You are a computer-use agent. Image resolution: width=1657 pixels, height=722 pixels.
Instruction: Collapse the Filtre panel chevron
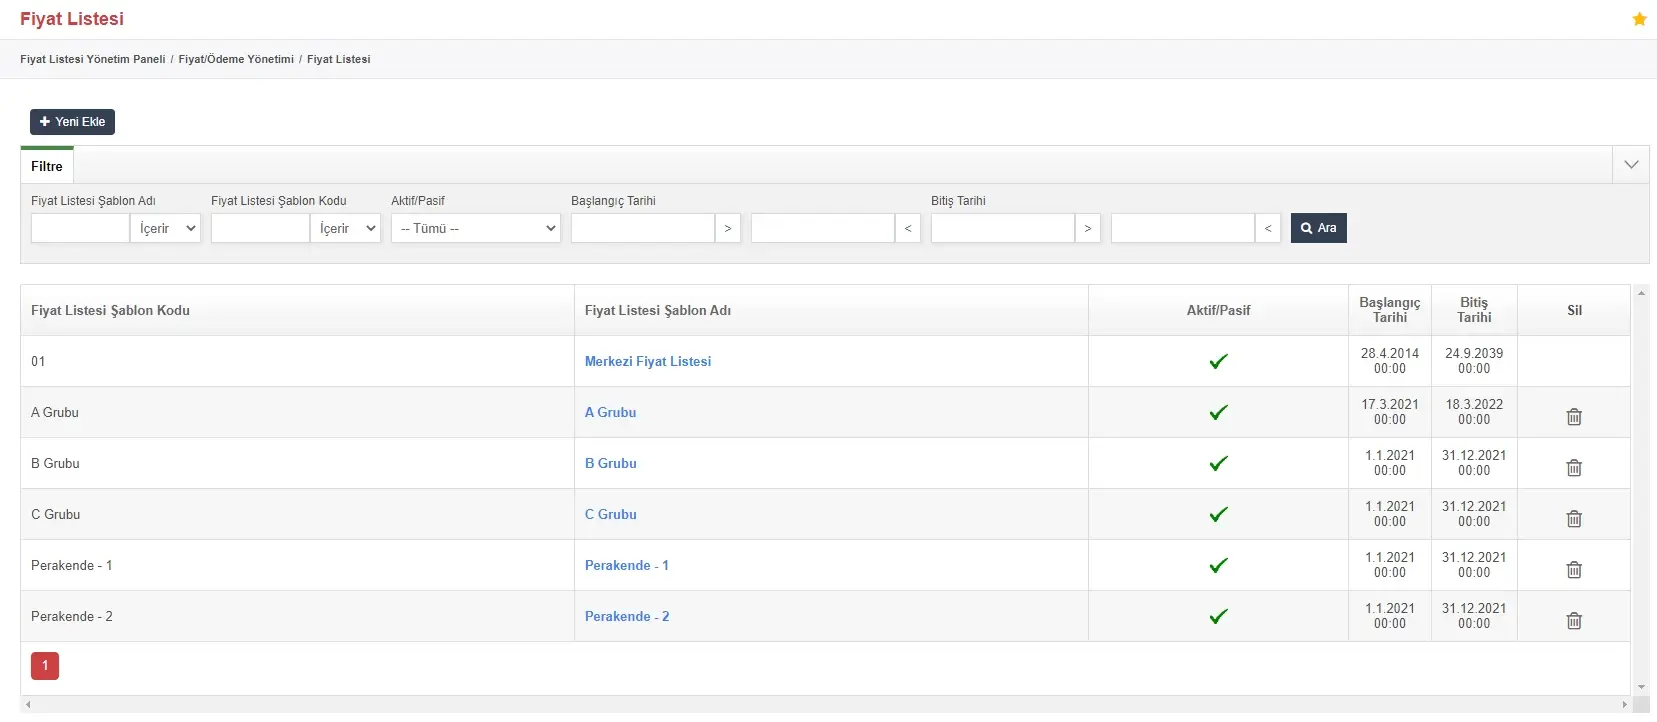(x=1631, y=165)
